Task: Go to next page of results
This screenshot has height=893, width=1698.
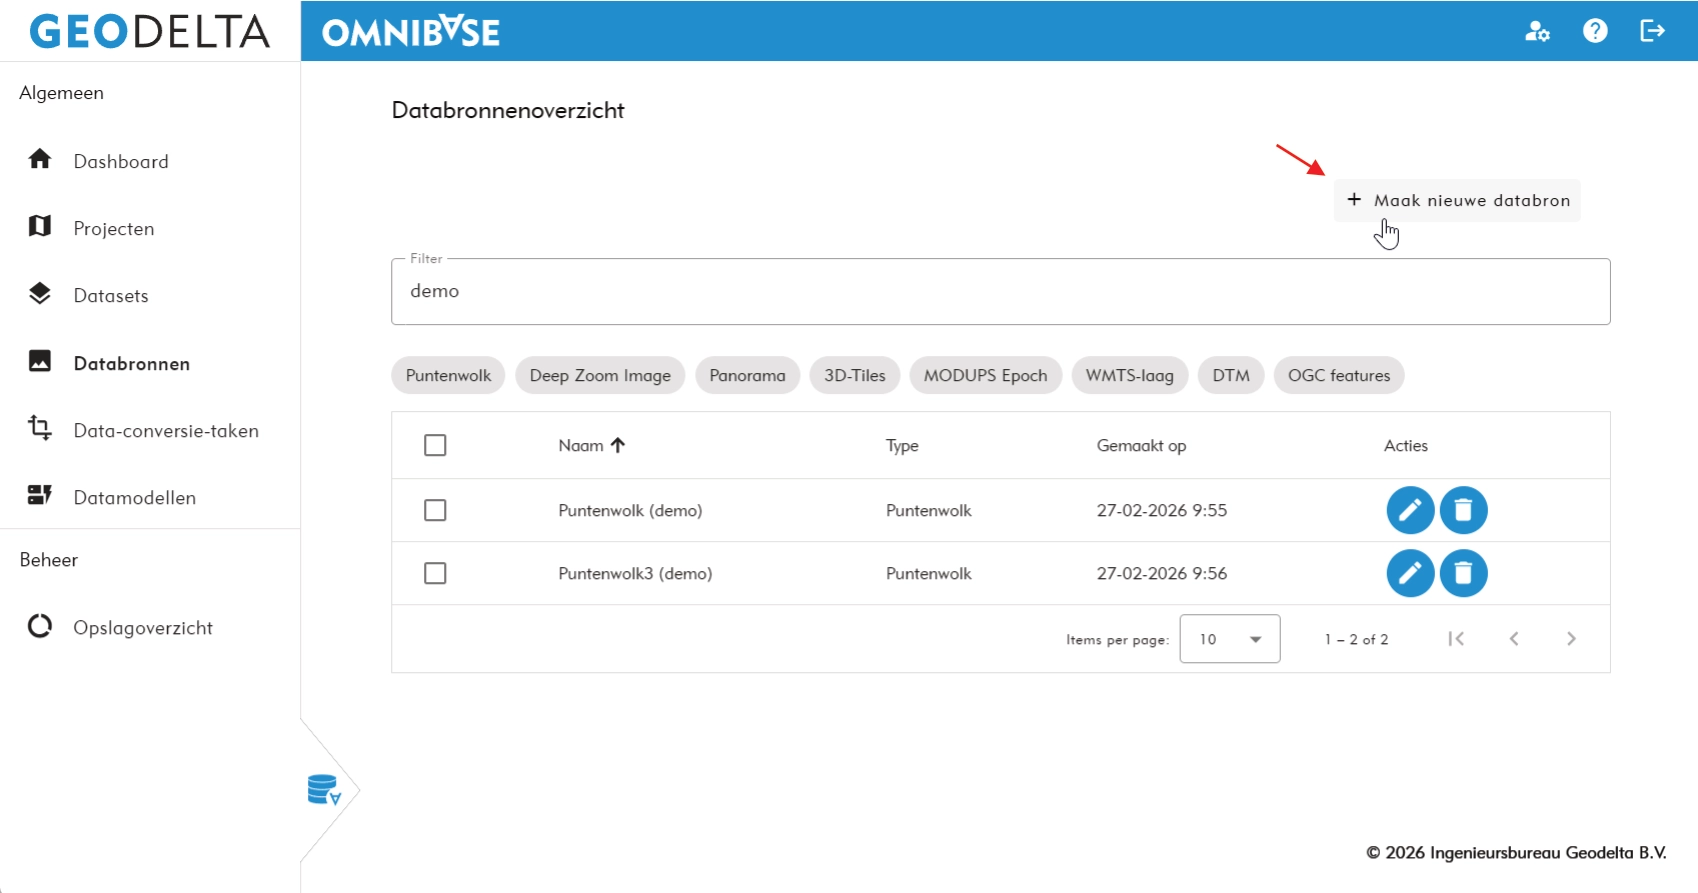Action: (1571, 639)
